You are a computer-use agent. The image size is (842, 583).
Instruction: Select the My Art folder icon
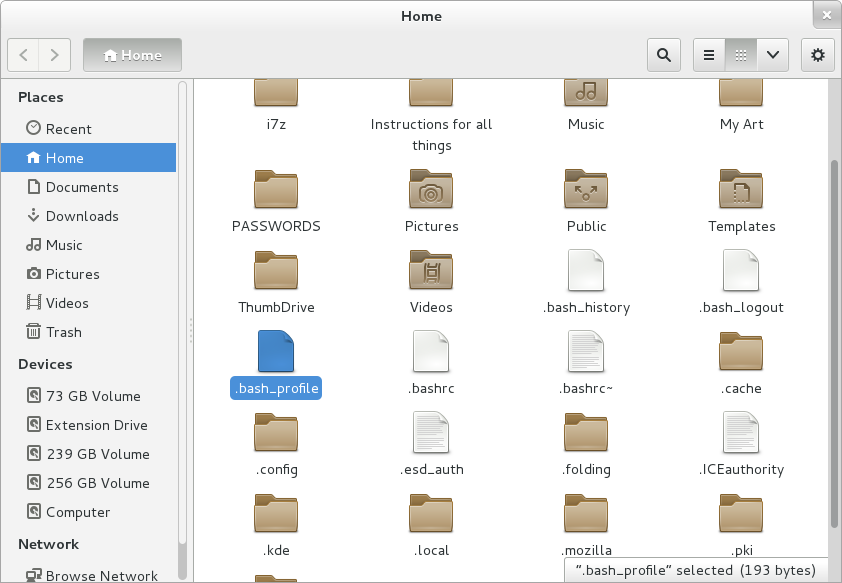click(741, 93)
